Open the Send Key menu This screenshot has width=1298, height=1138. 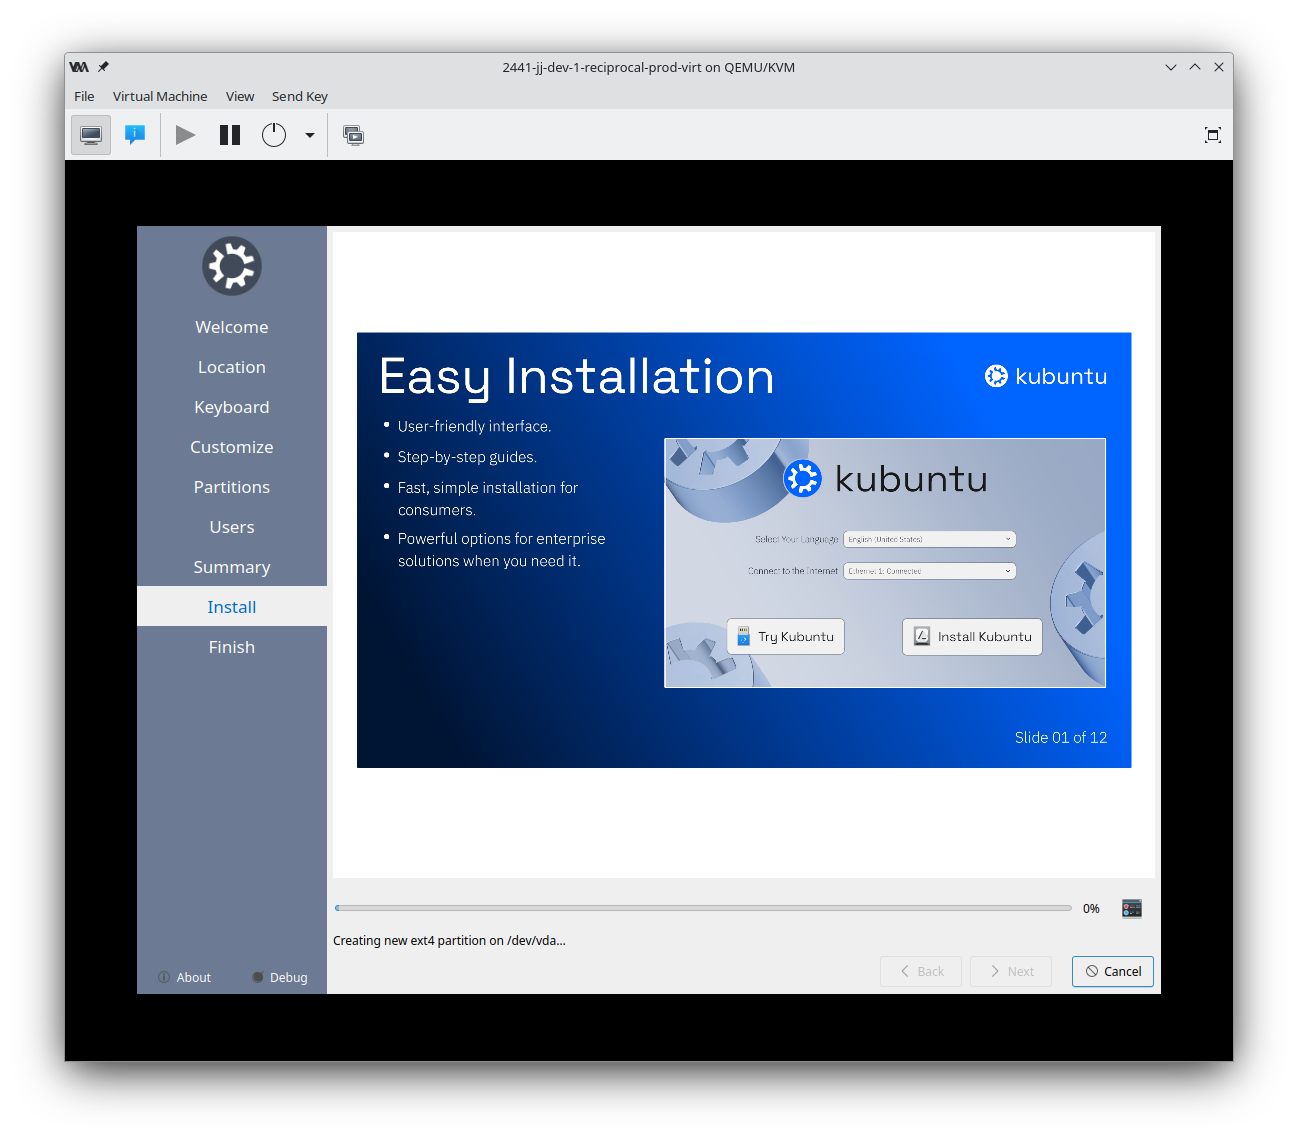click(300, 96)
